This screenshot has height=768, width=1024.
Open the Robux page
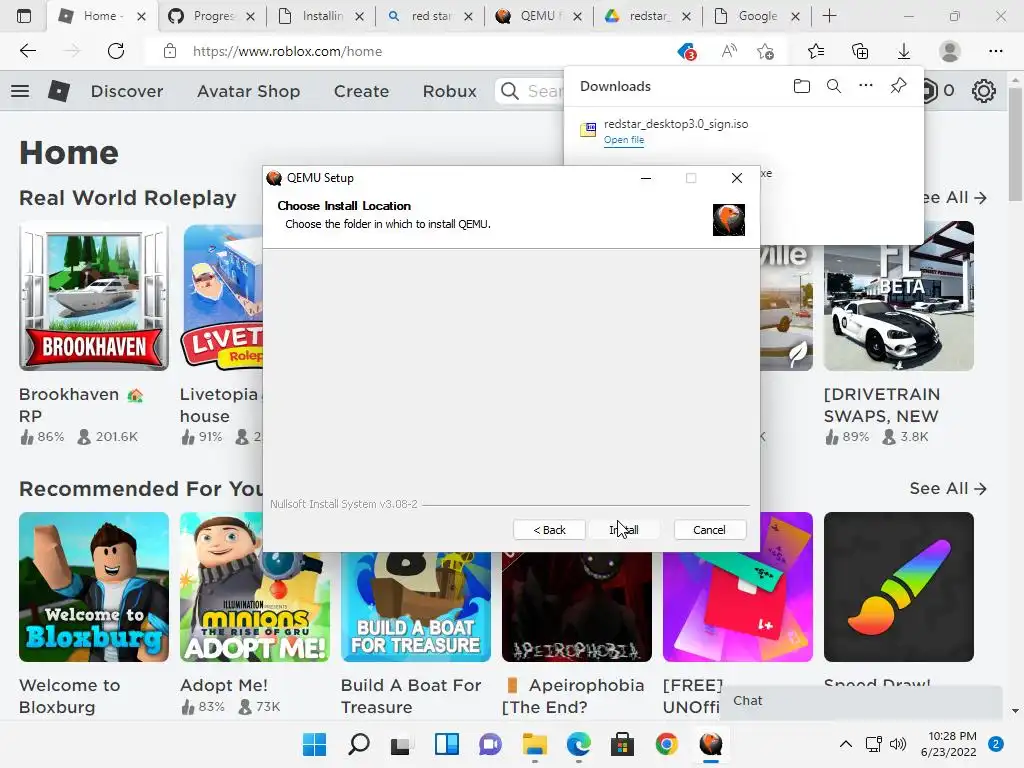coord(449,91)
